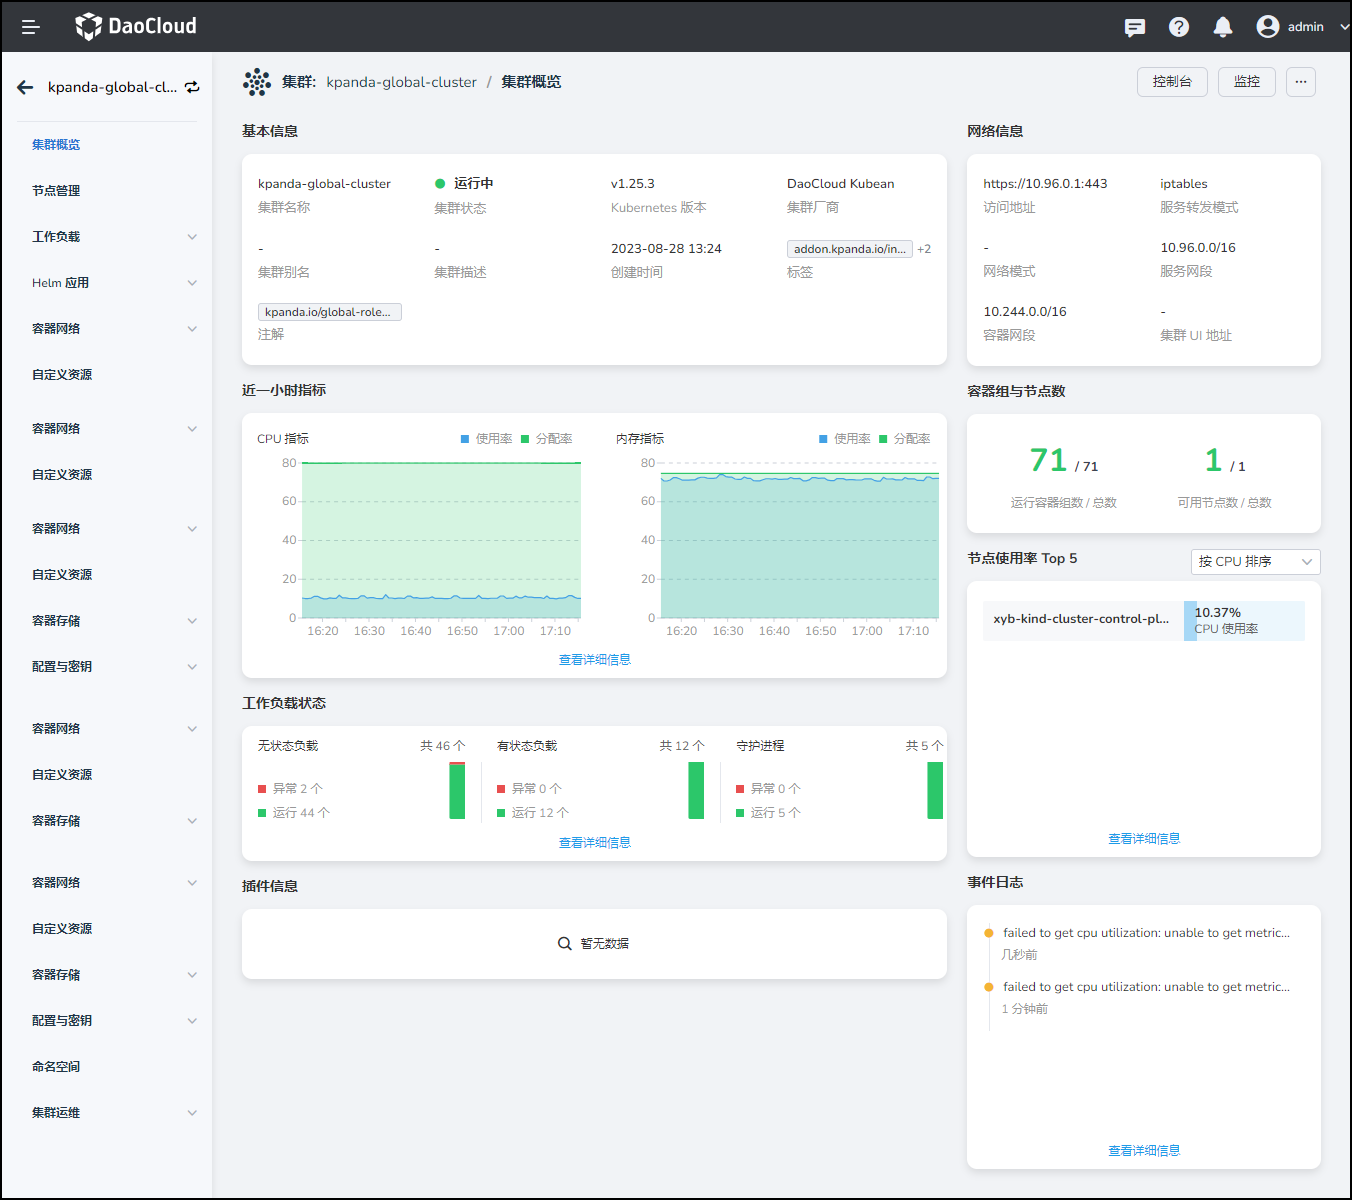
Task: Click the 监控 button
Action: (x=1247, y=82)
